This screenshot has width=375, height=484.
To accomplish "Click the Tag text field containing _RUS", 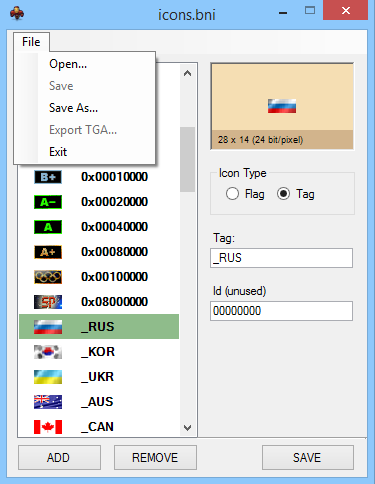I will [x=281, y=258].
